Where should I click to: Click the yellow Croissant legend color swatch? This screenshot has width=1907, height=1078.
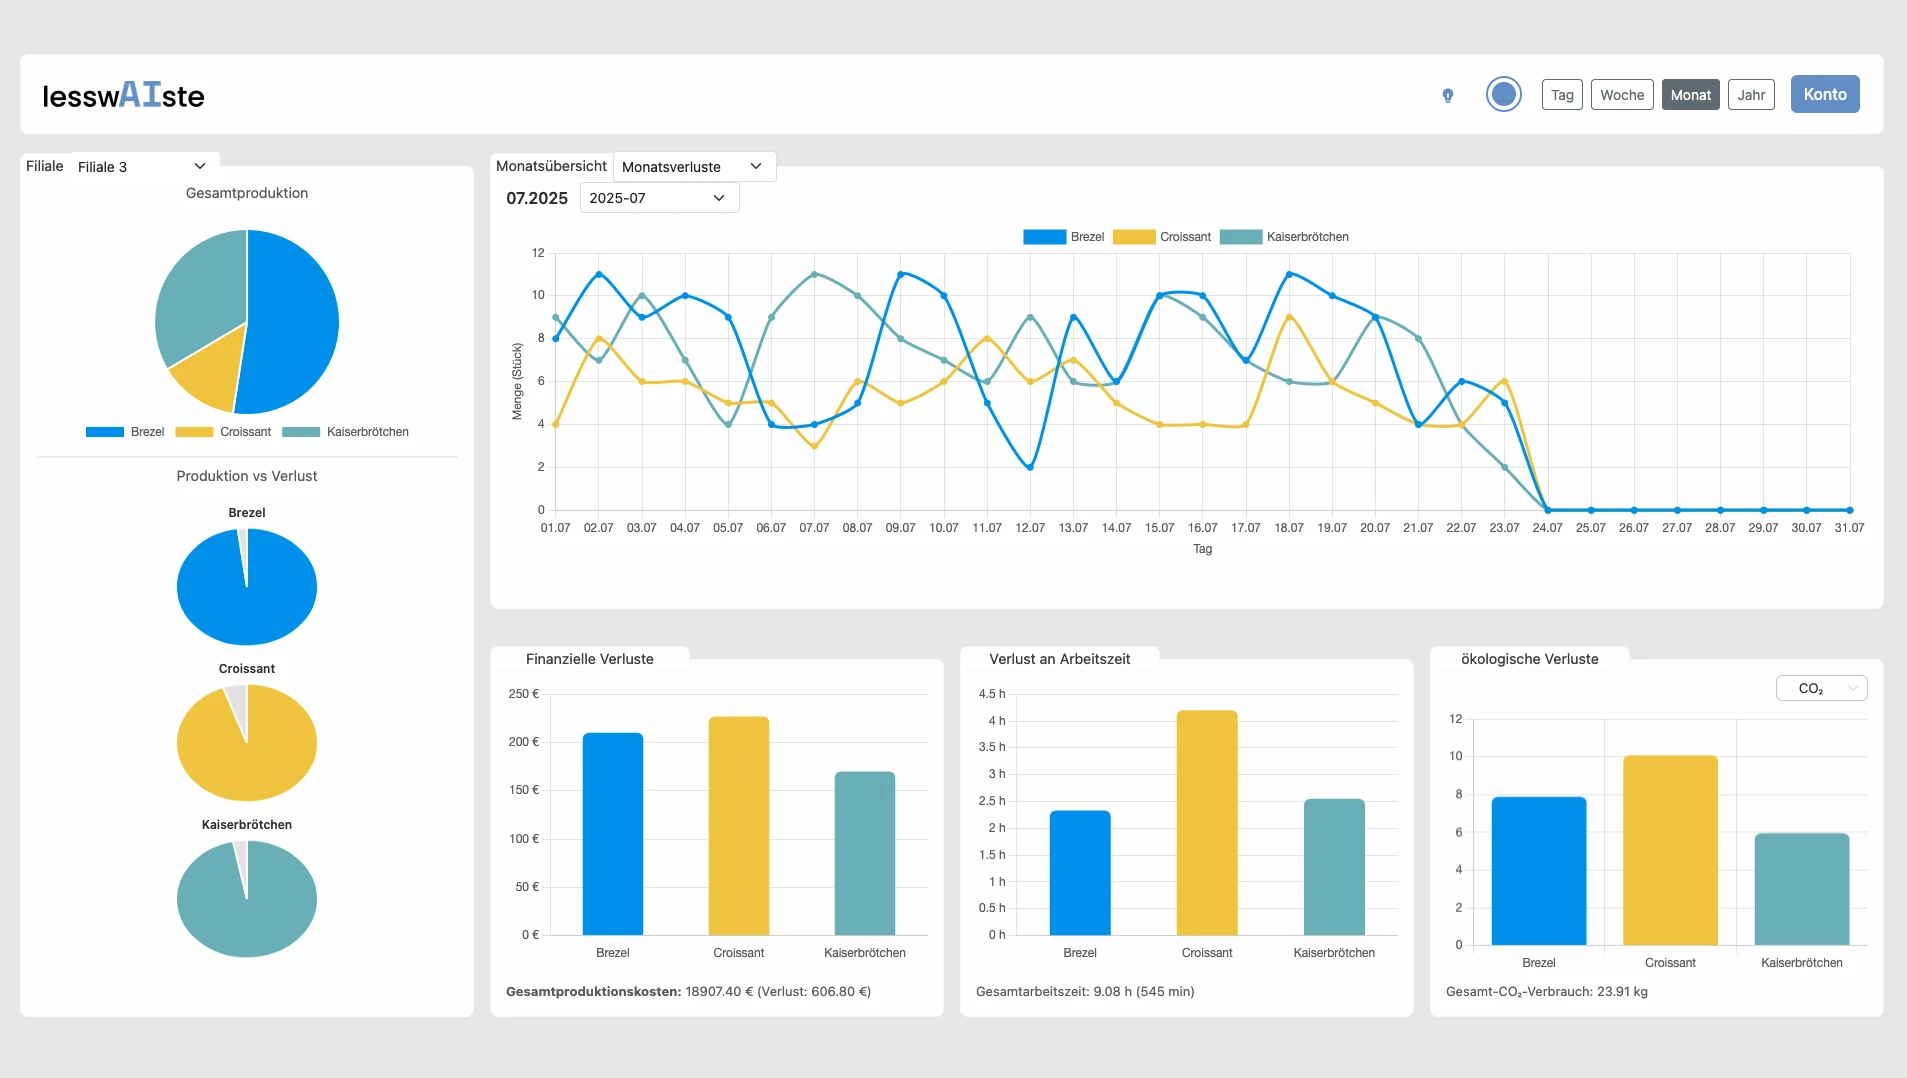coord(195,431)
